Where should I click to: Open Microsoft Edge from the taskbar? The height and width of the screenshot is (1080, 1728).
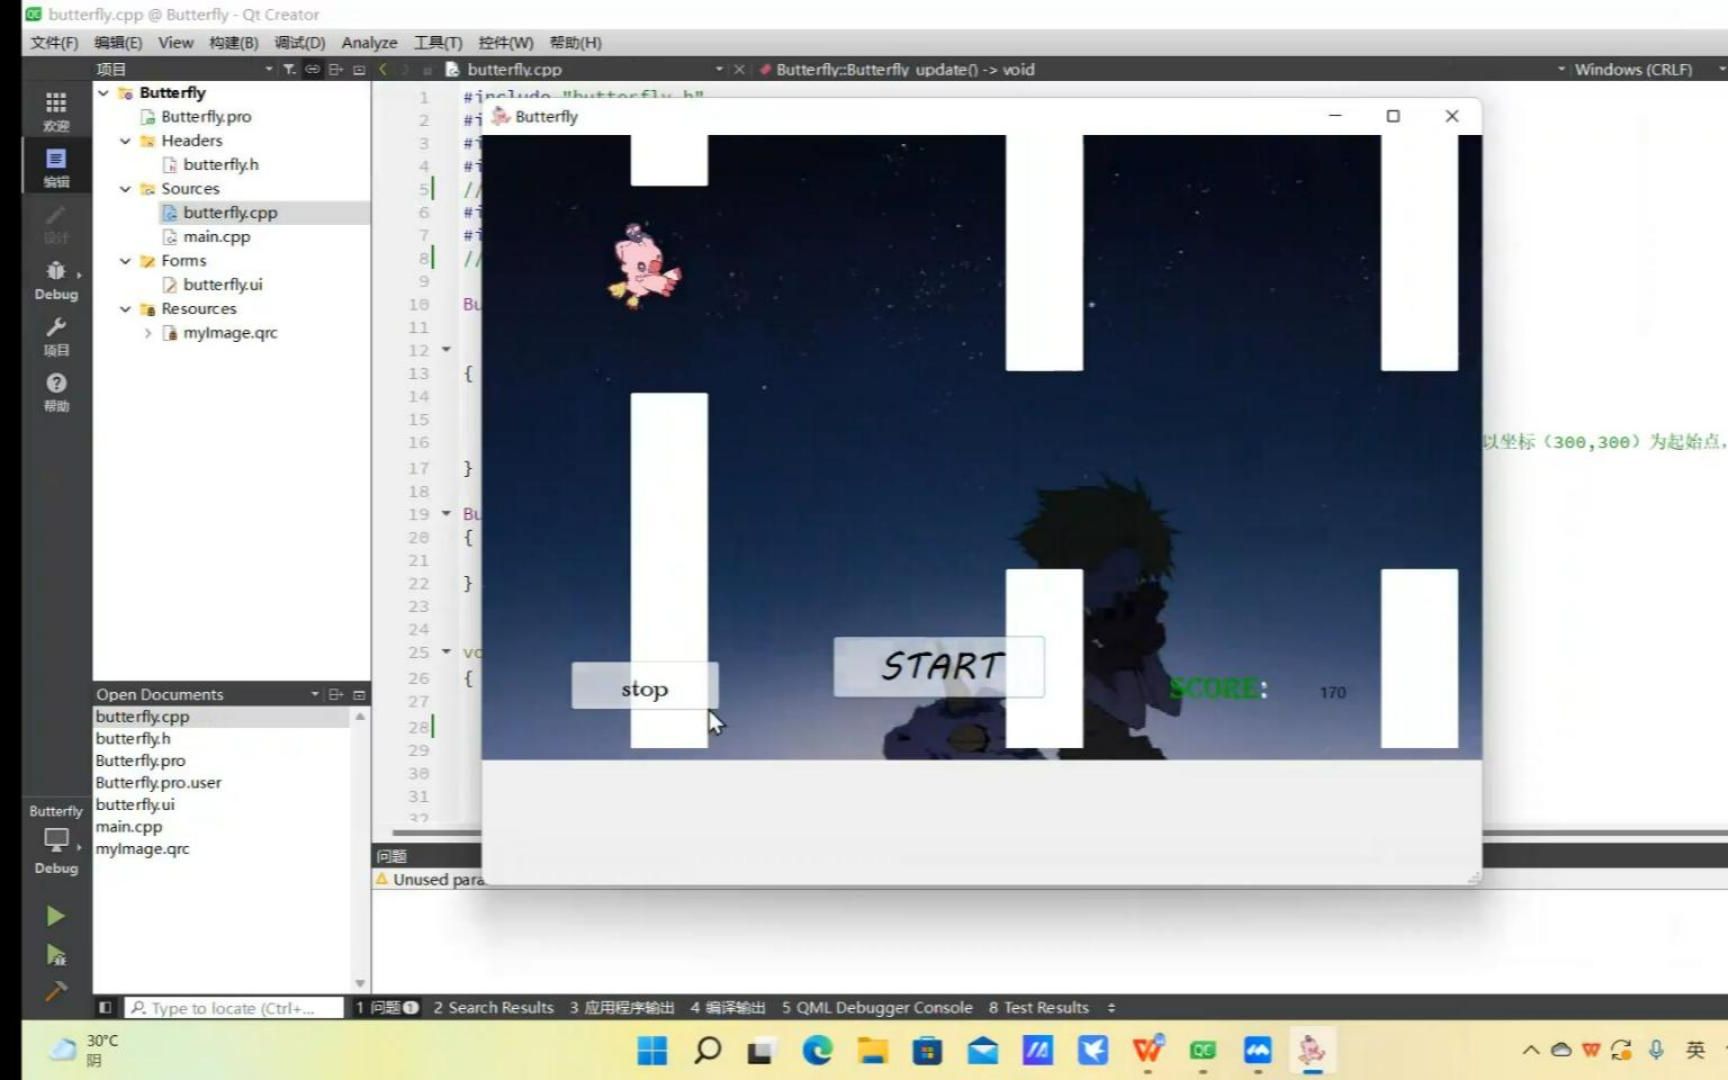coord(817,1050)
